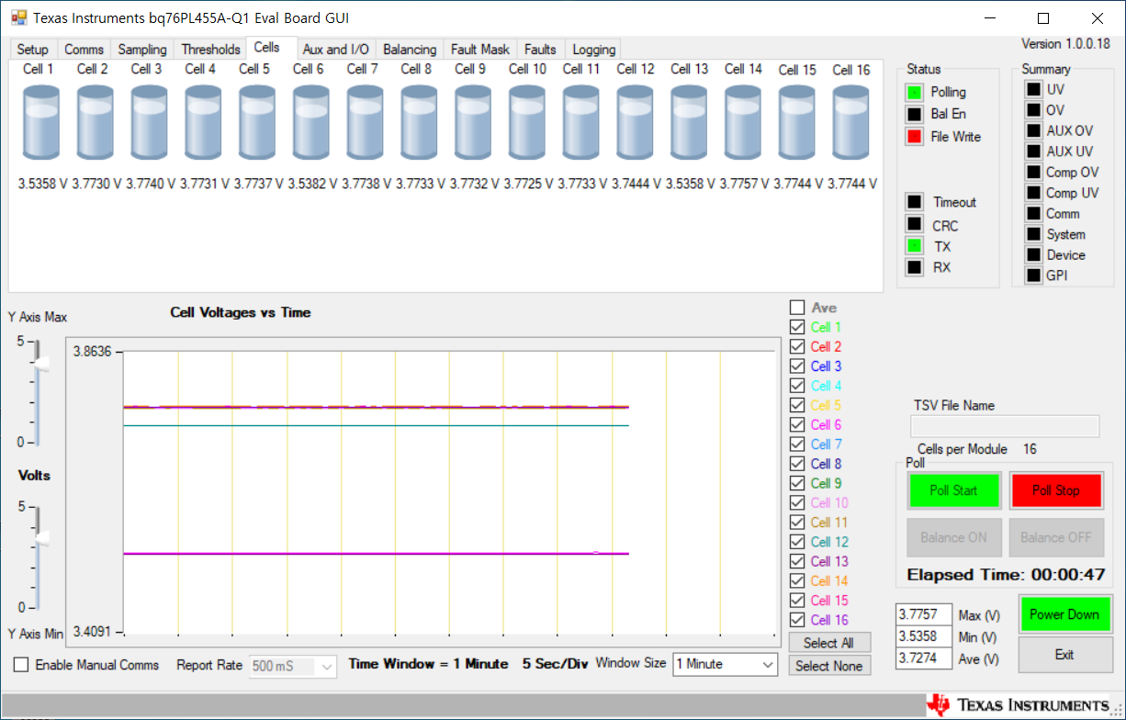The image size is (1126, 720).
Task: Click the Cell 7 battery icon
Action: pyautogui.click(x=365, y=123)
